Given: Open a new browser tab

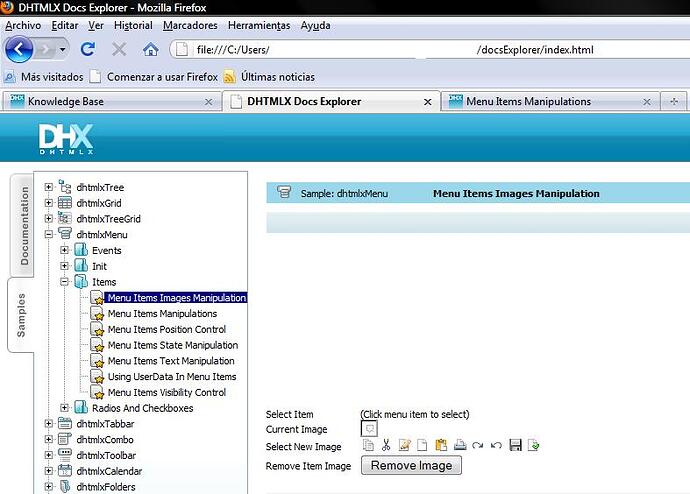Looking at the screenshot, I should (x=674, y=102).
